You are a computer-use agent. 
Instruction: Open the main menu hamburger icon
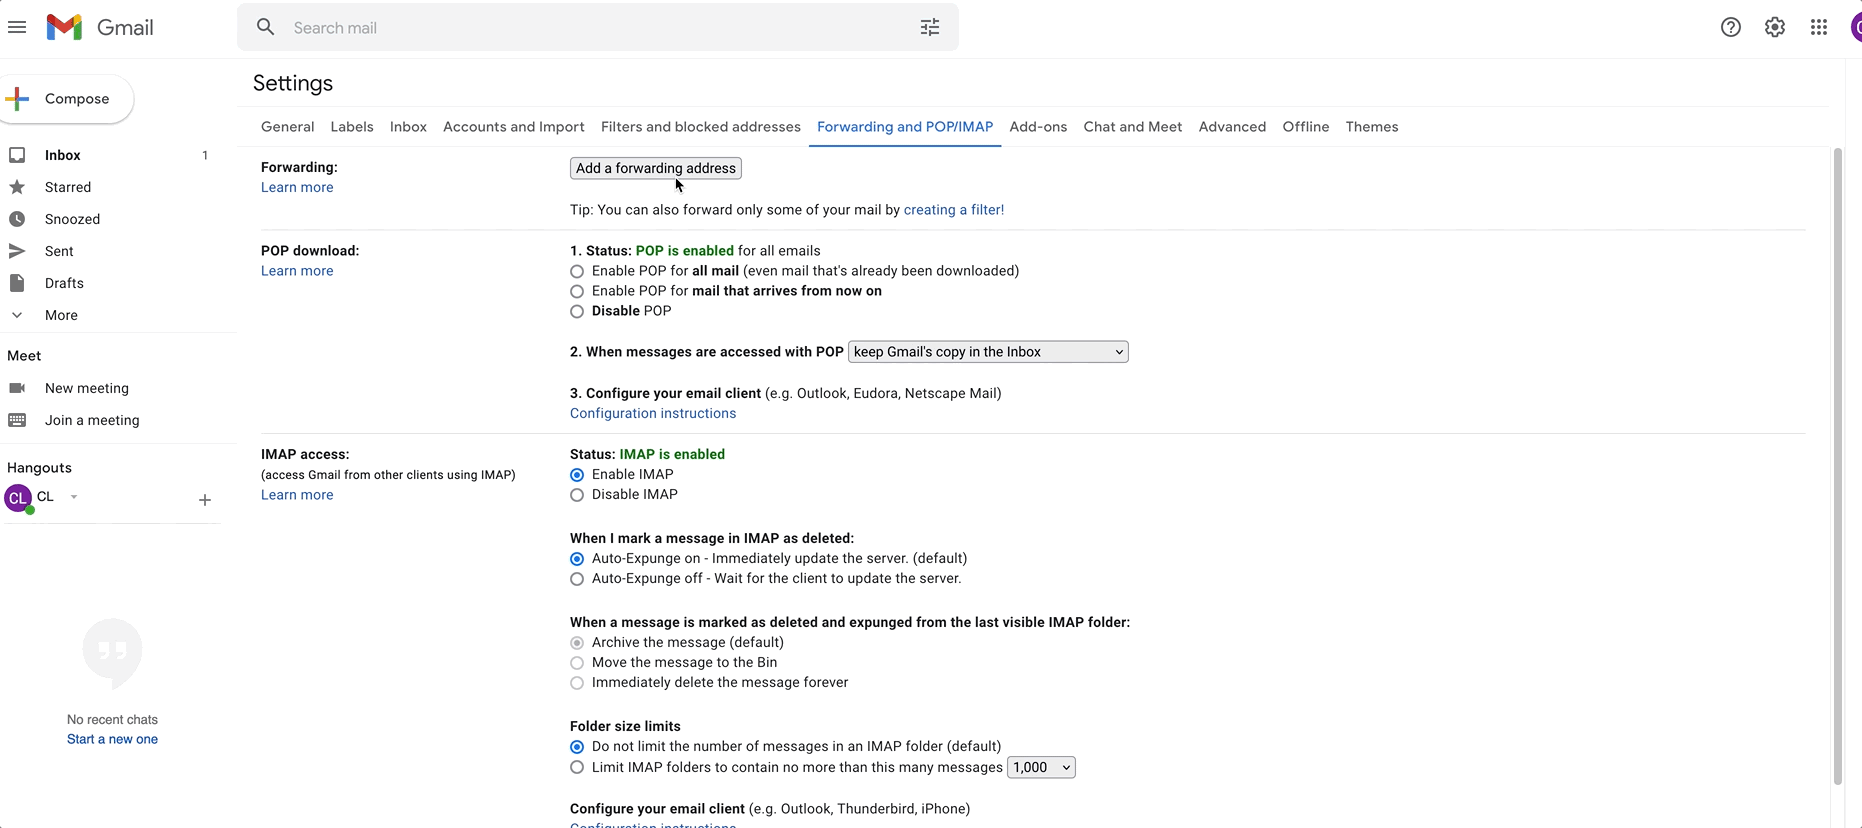coord(17,27)
